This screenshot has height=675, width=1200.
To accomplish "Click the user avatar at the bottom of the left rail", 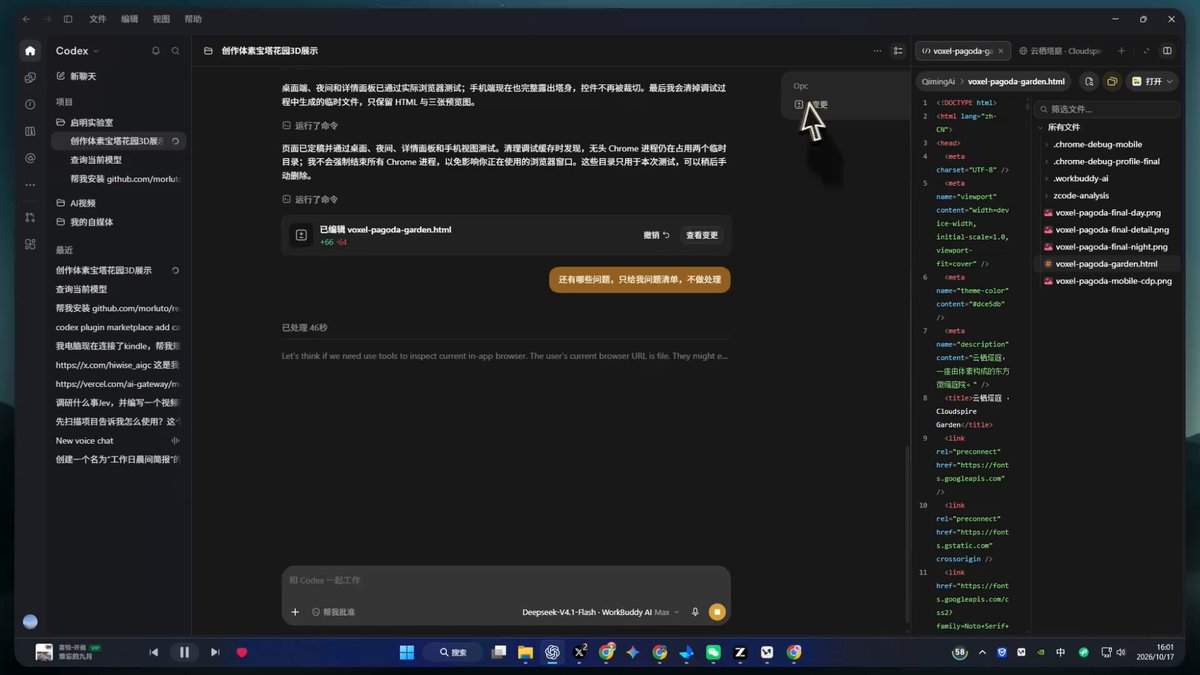I will [30, 621].
